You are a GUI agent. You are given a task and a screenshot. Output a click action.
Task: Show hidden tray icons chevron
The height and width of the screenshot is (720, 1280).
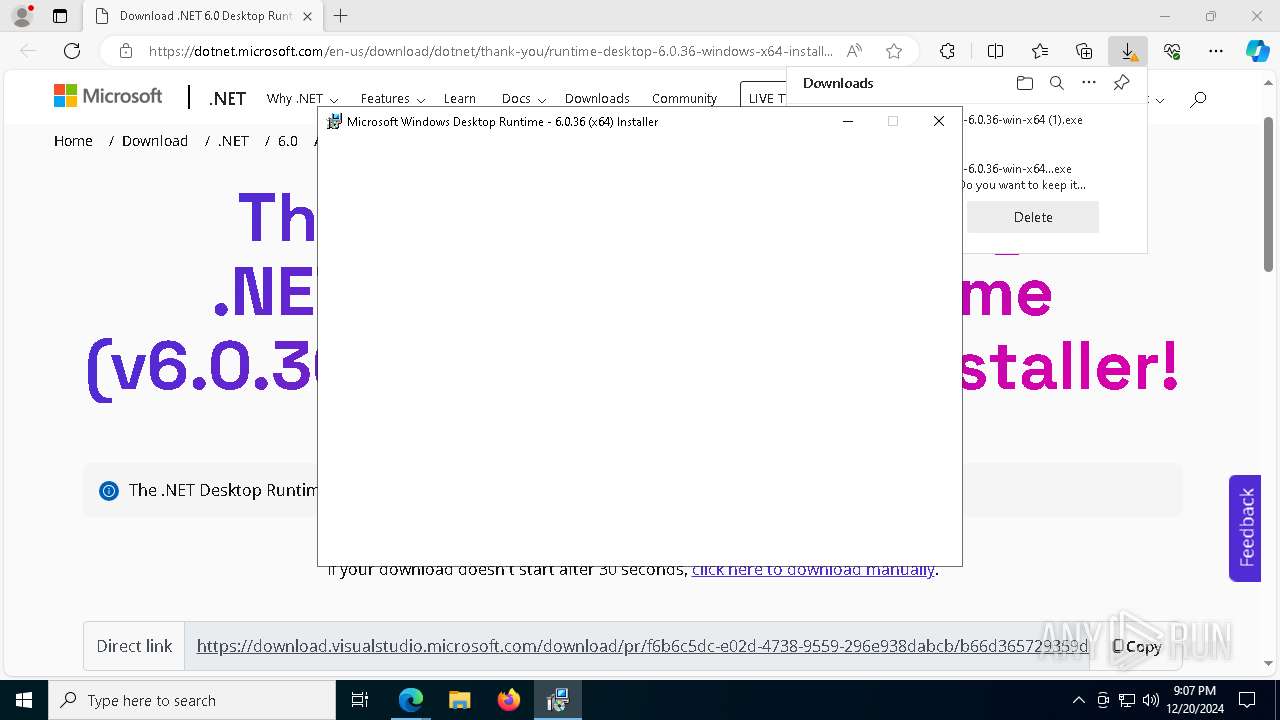click(1078, 700)
